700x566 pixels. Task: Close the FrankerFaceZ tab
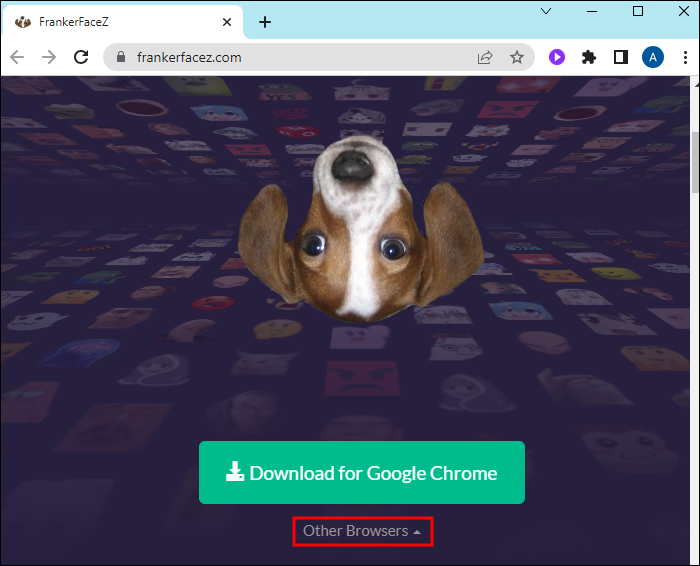227,22
